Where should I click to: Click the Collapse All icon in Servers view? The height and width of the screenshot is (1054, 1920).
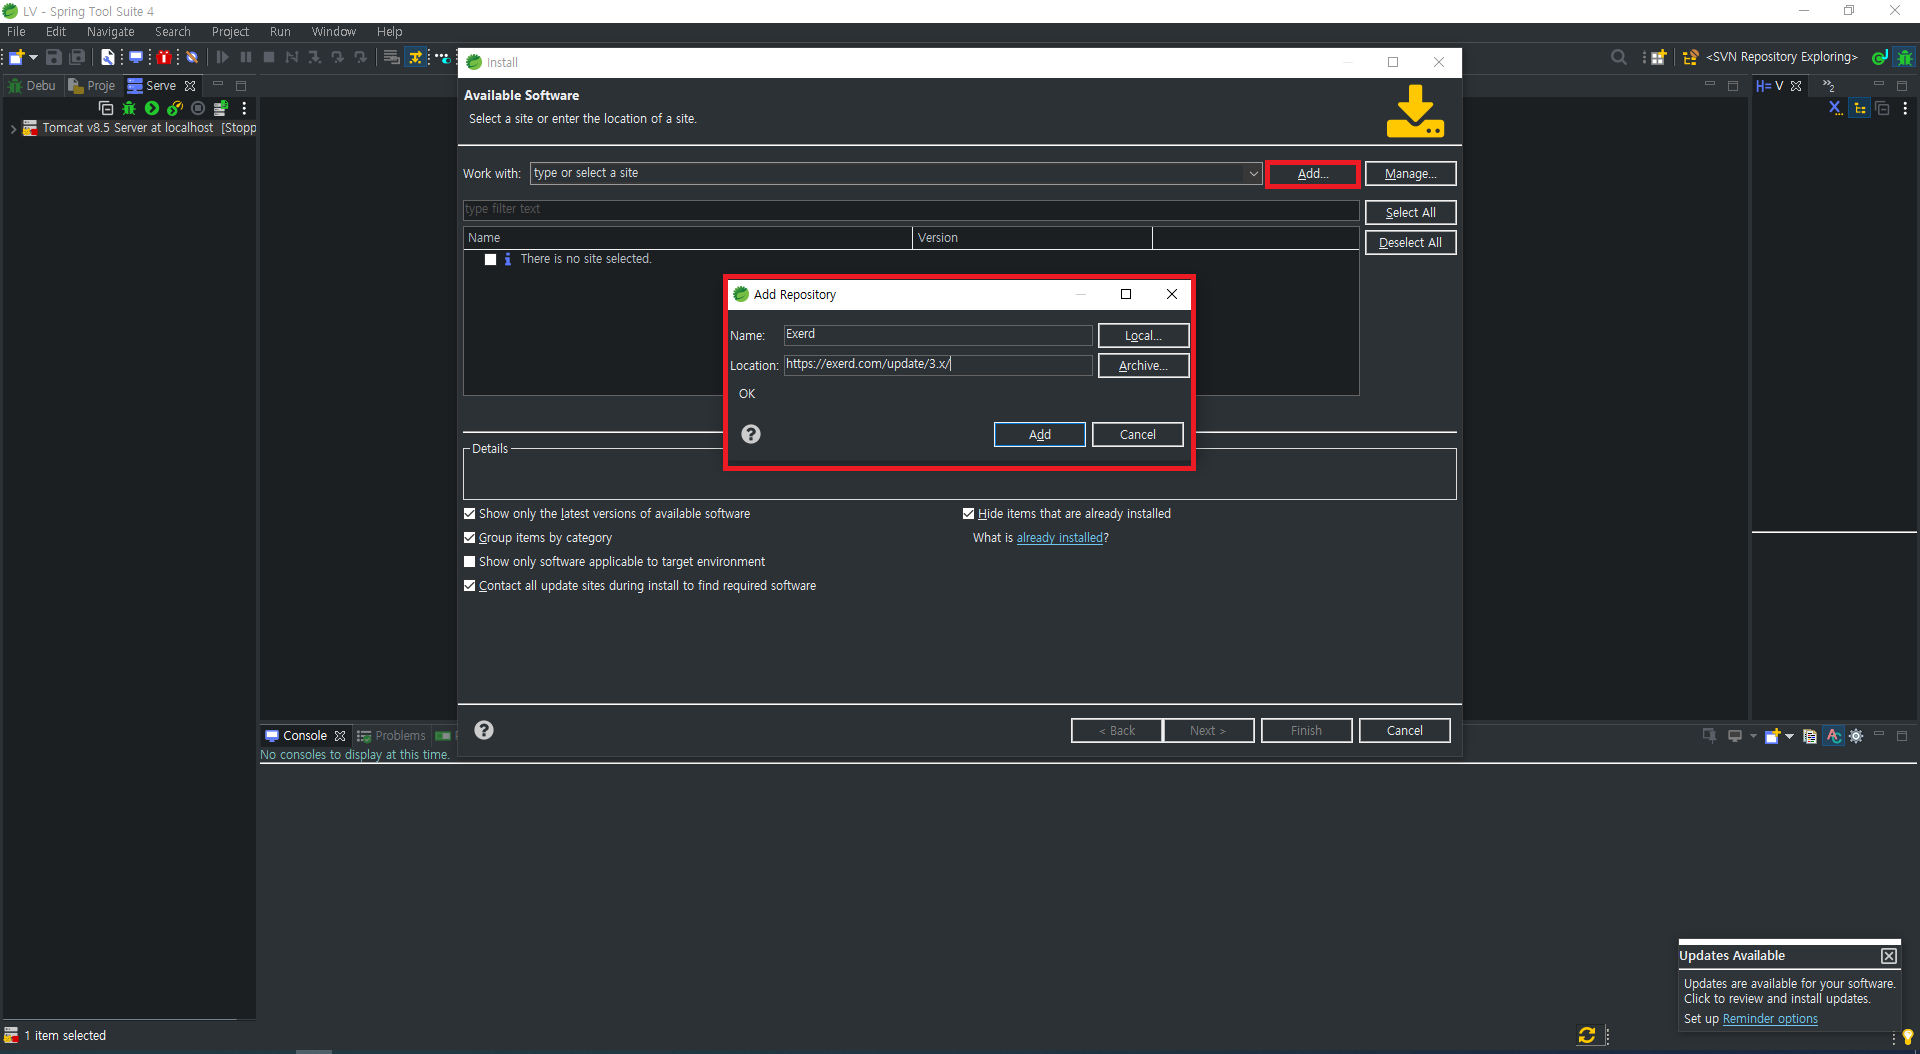pyautogui.click(x=106, y=108)
